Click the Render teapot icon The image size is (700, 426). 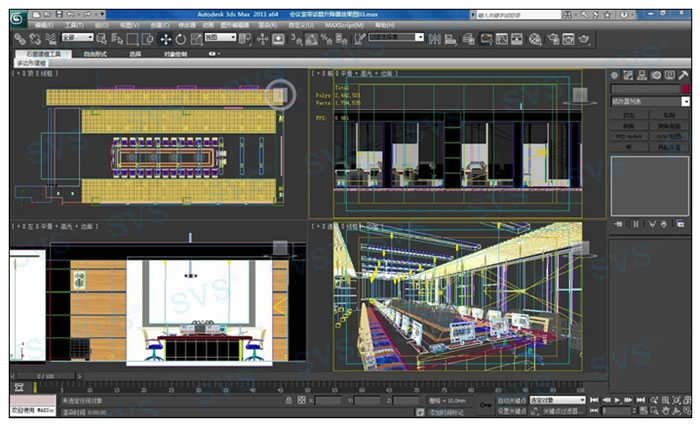coord(584,38)
